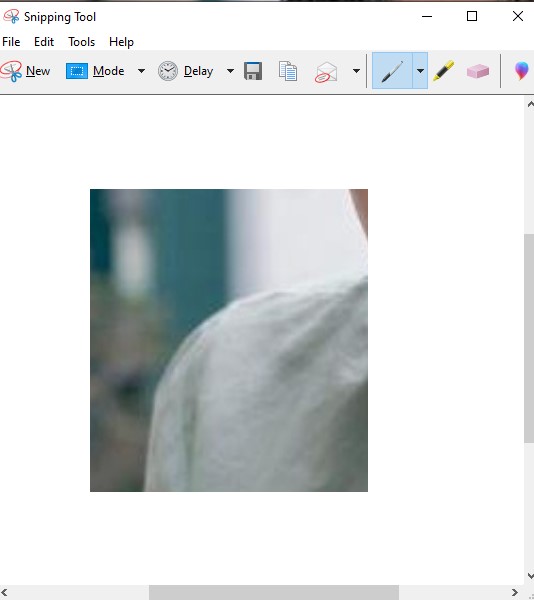This screenshot has width=534, height=600.
Task: Open the Pen options dropdown arrow
Action: [x=420, y=71]
